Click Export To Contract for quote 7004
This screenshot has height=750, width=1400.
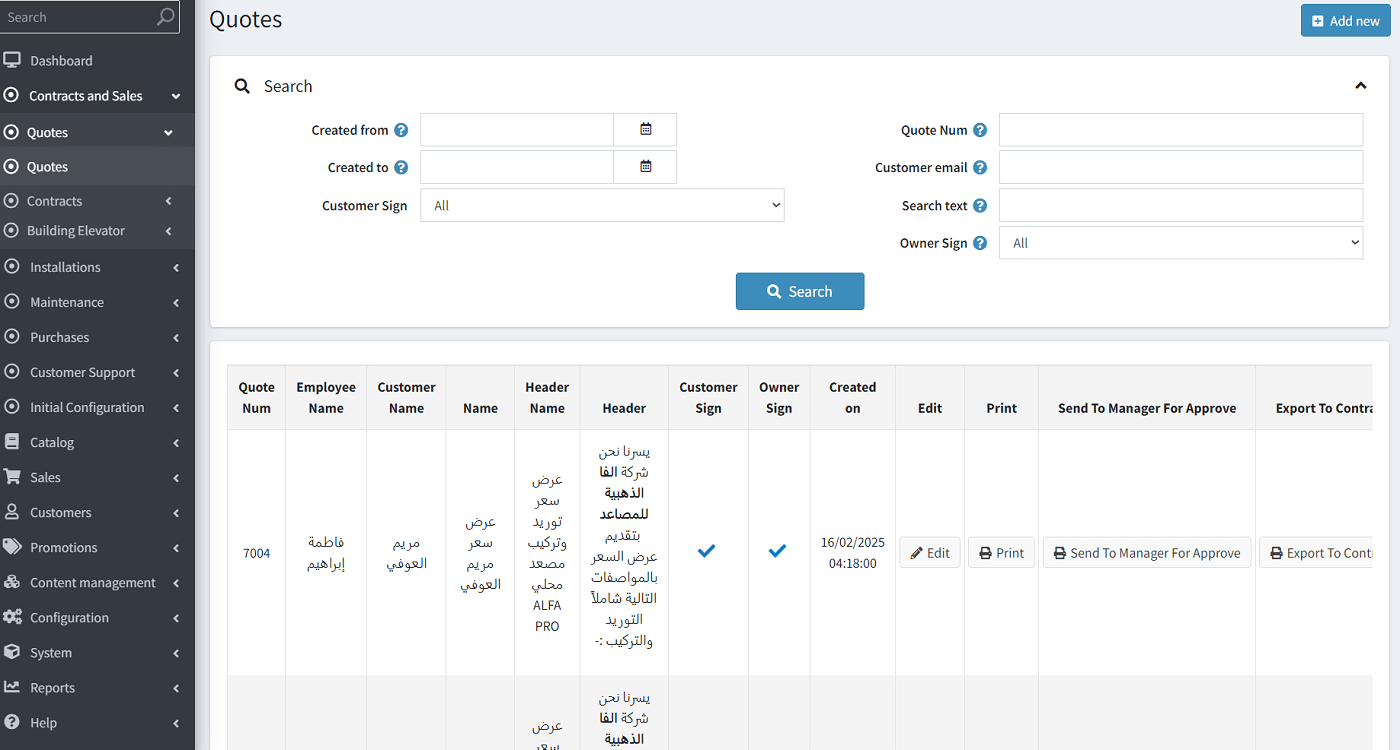click(x=1316, y=553)
